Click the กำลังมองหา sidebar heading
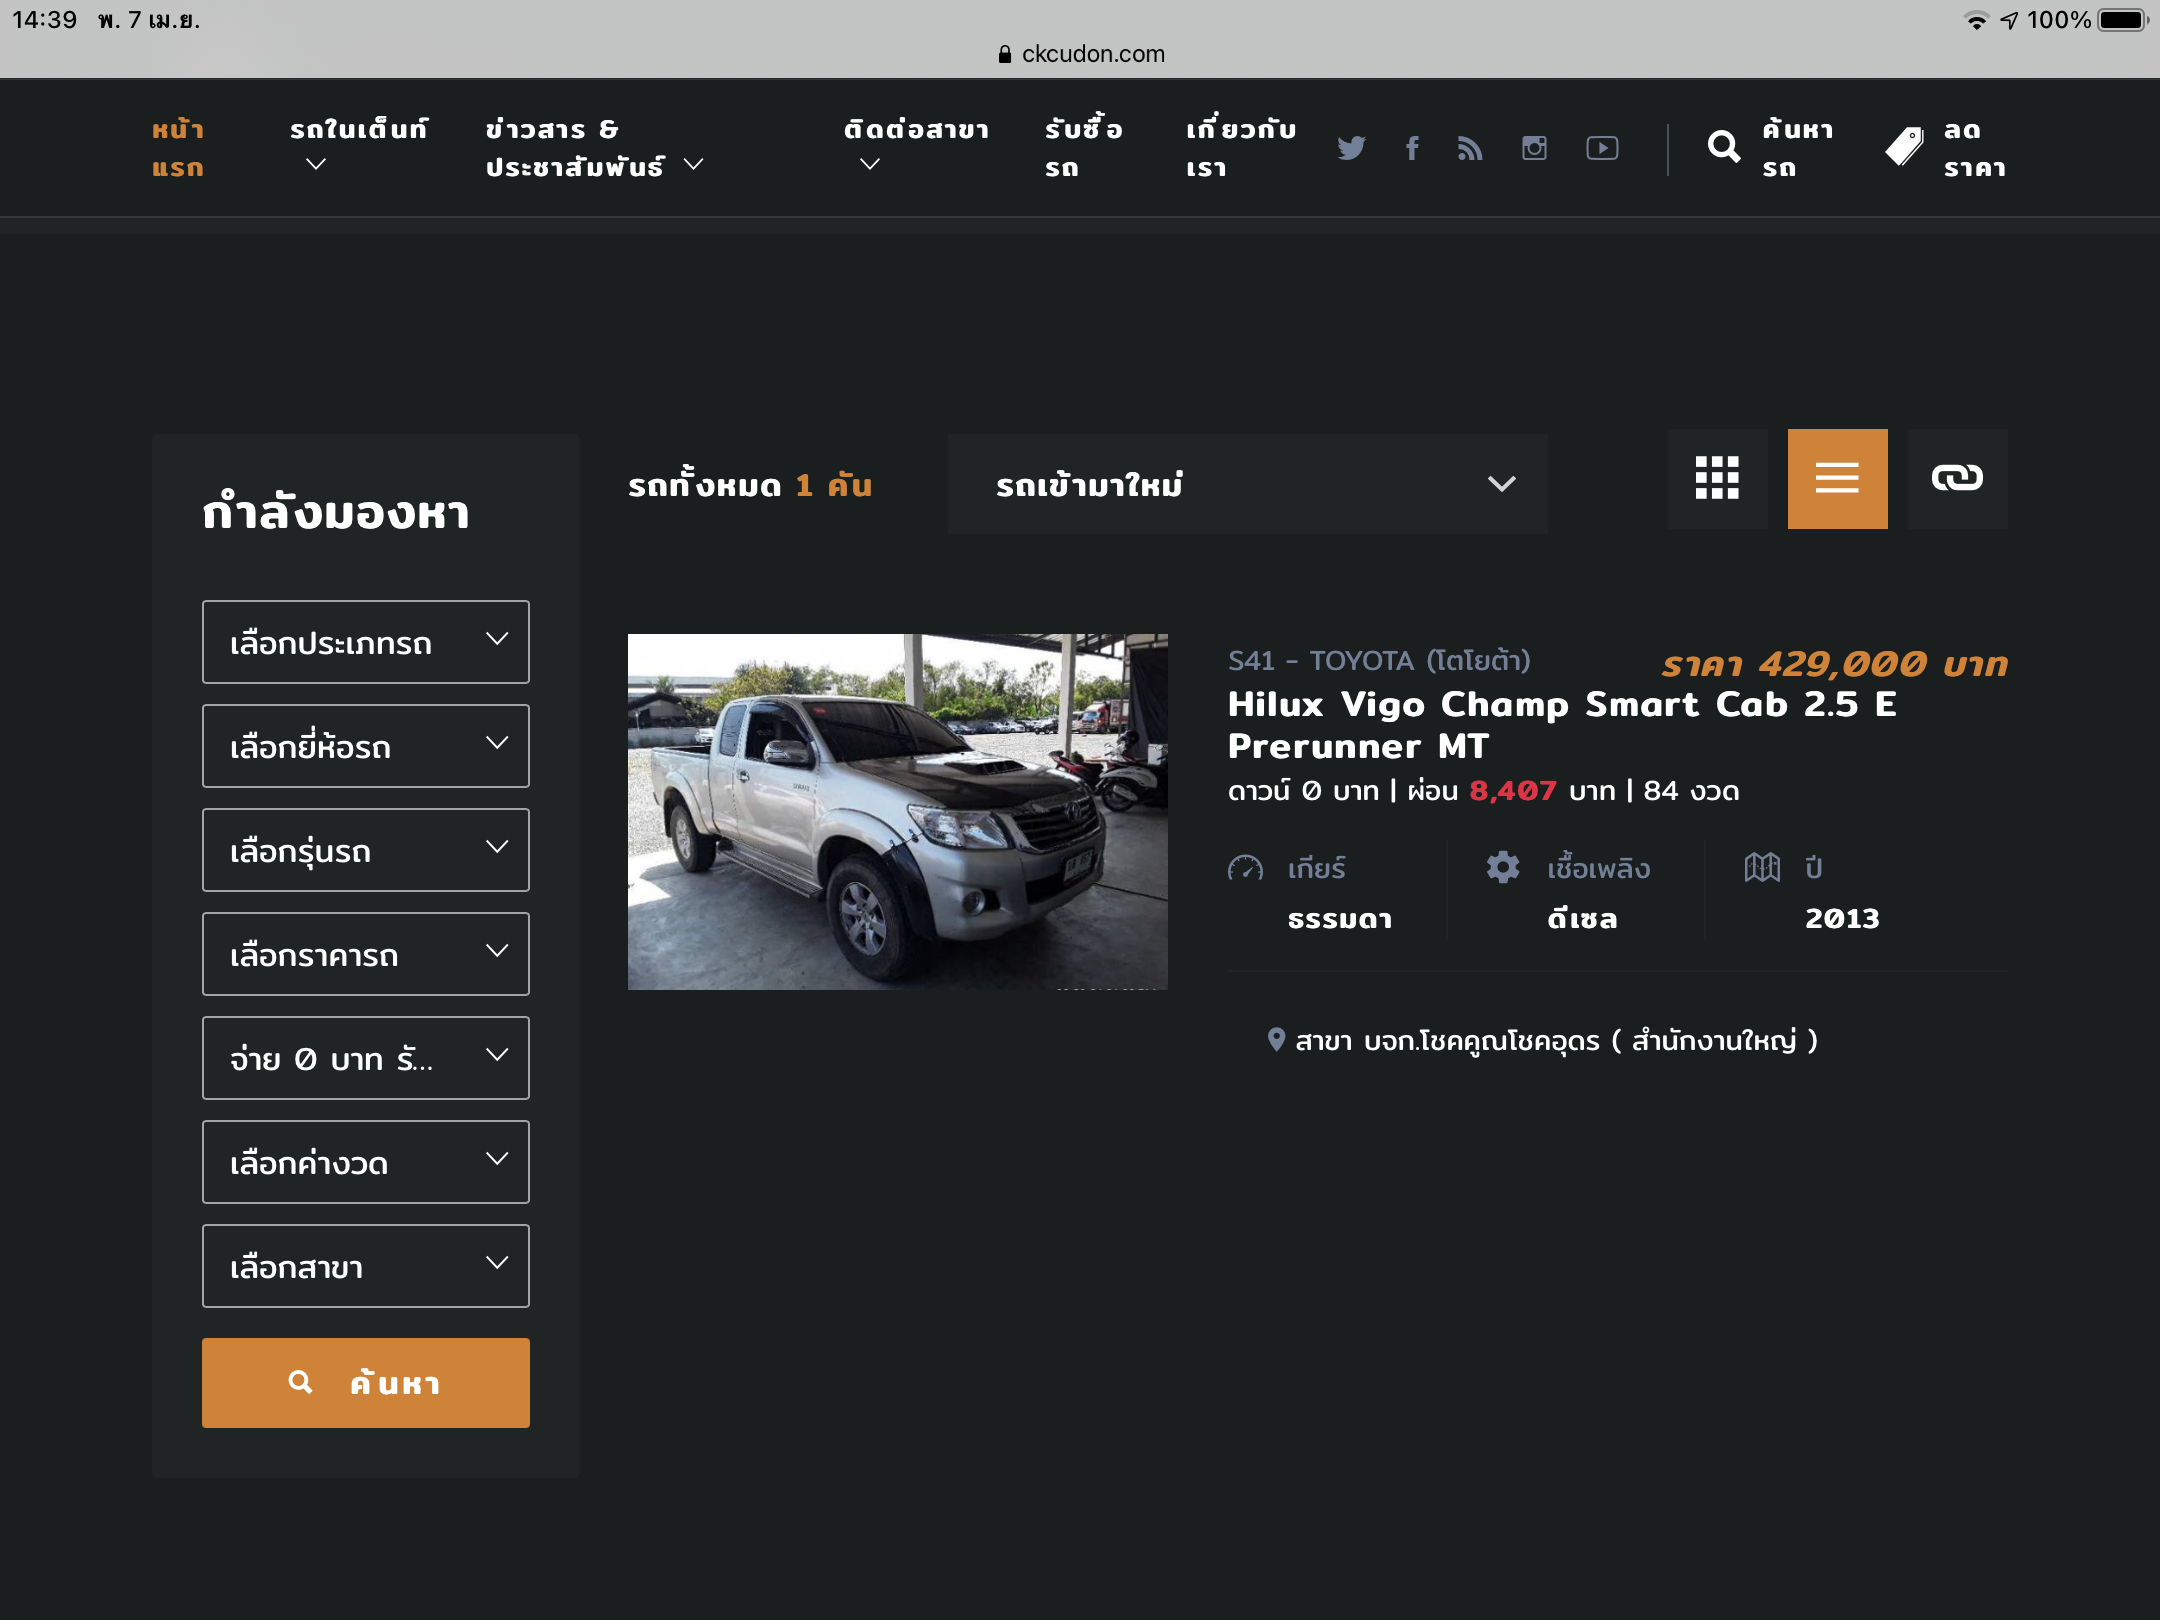The height and width of the screenshot is (1620, 2160). 336,512
